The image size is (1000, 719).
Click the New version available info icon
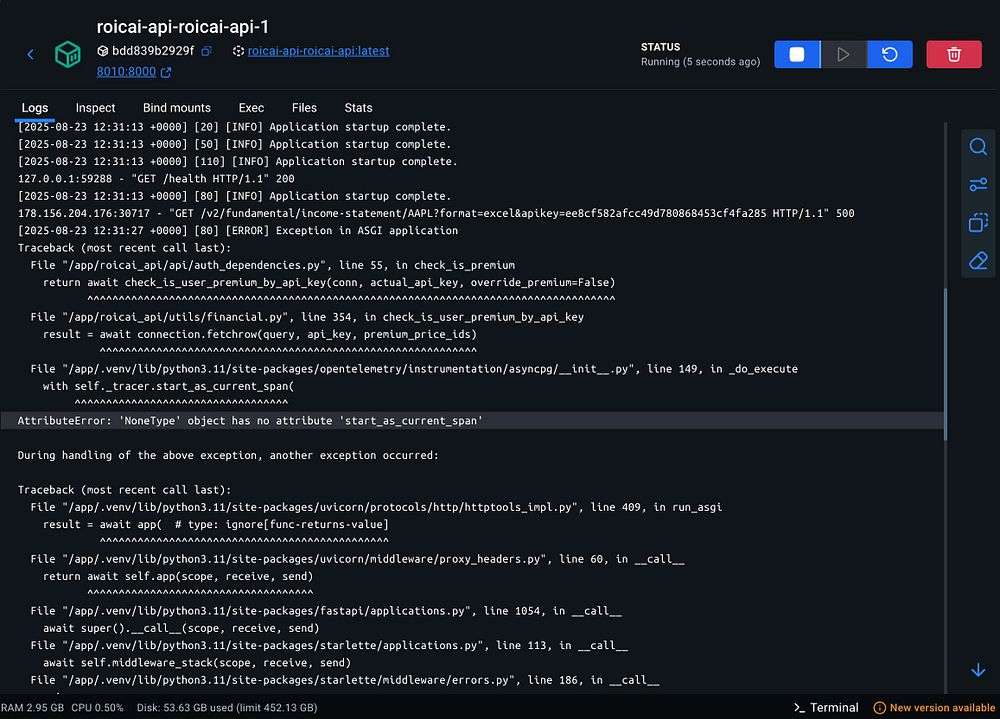(x=879, y=708)
